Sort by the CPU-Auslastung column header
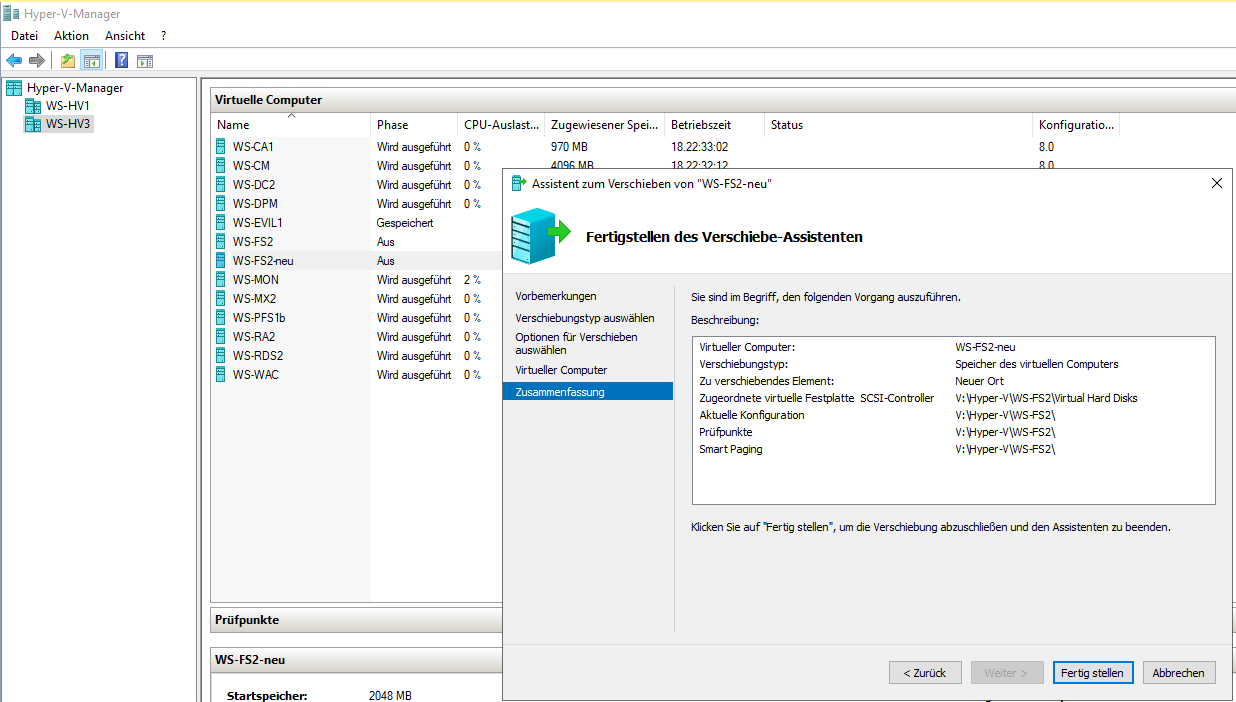1236x702 pixels. click(x=501, y=125)
